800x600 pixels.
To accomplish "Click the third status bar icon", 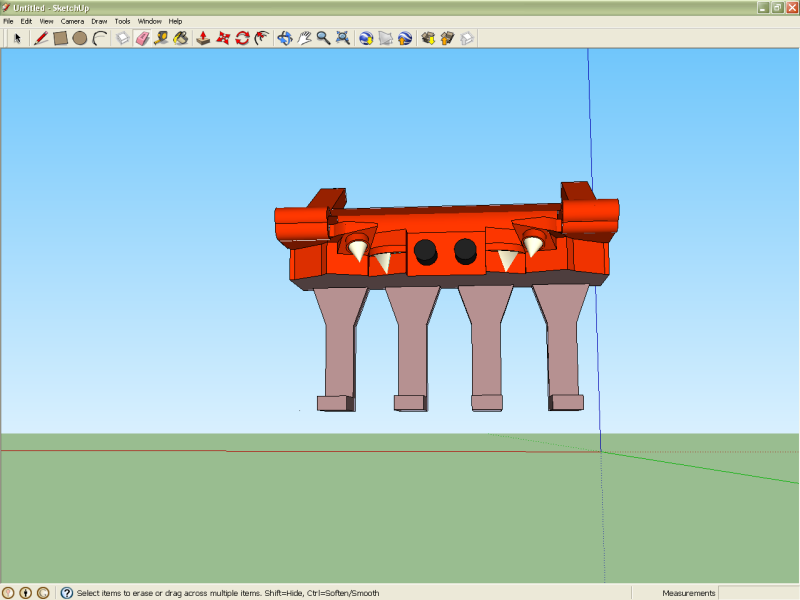I will point(43,593).
